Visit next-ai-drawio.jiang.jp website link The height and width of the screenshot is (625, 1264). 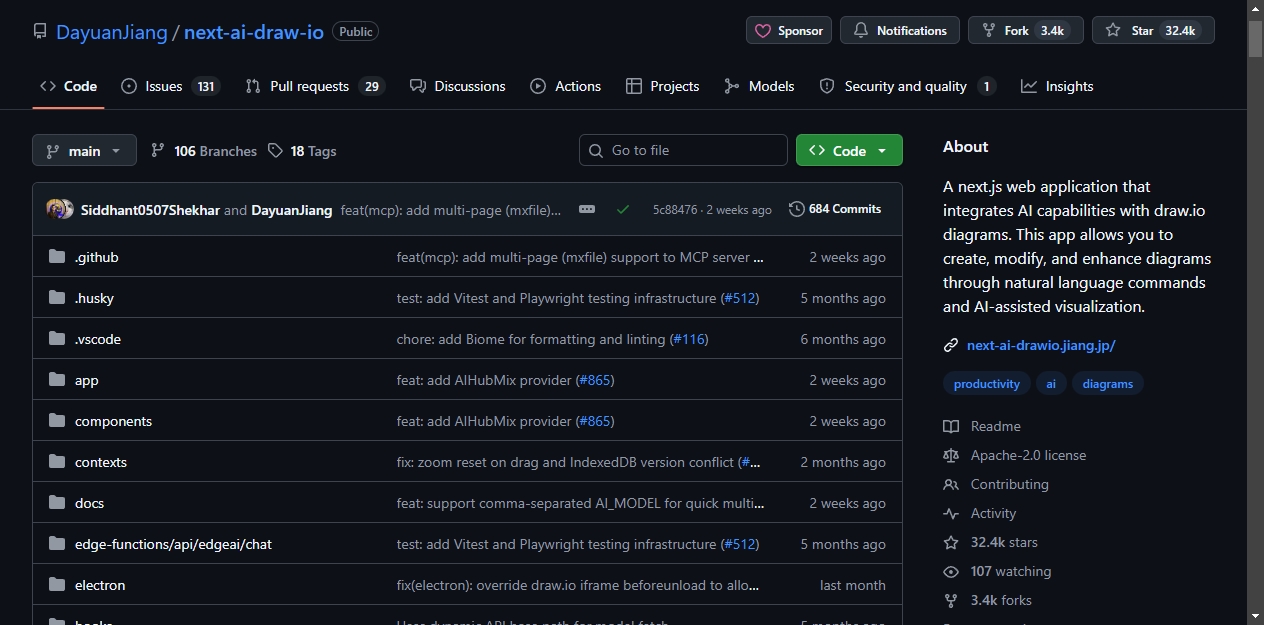point(1041,346)
